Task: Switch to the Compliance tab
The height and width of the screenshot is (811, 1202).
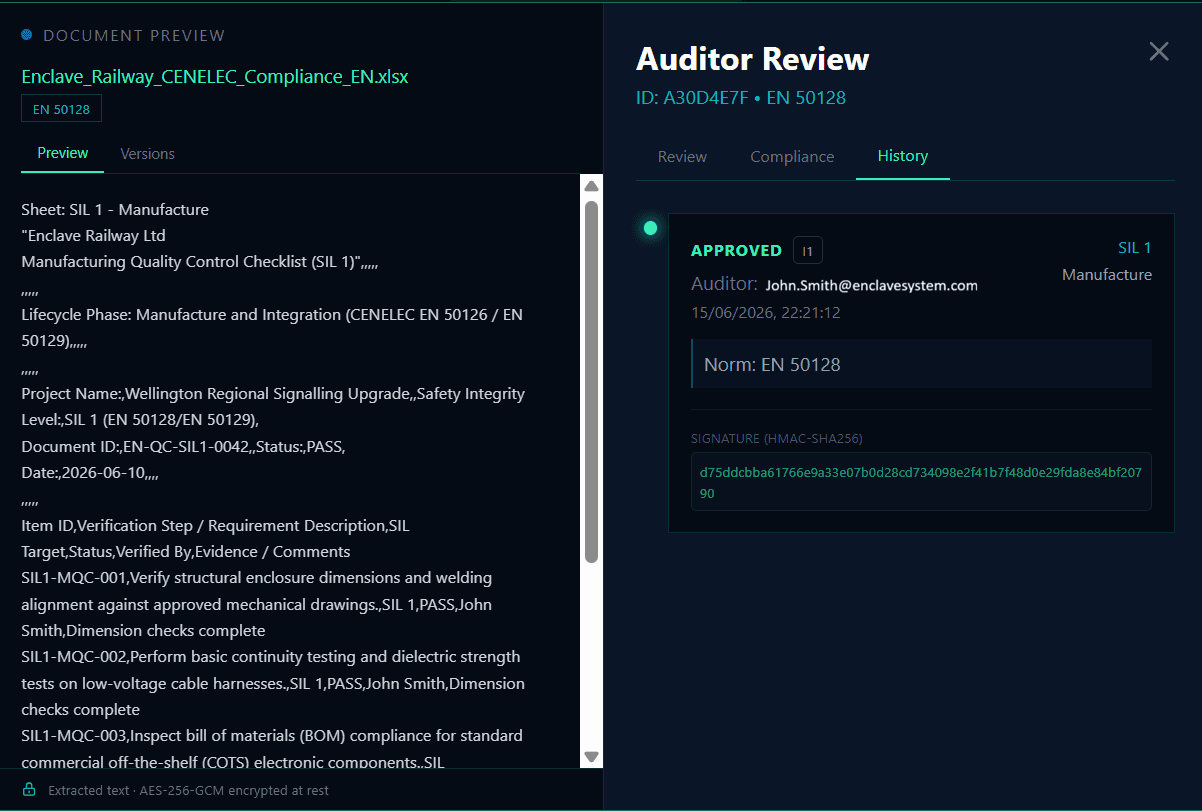Action: pos(792,156)
